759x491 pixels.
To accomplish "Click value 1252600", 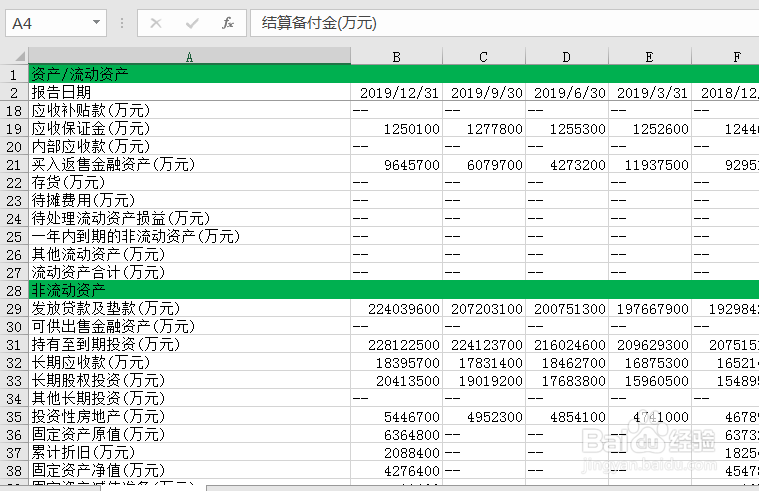I will click(x=650, y=128).
